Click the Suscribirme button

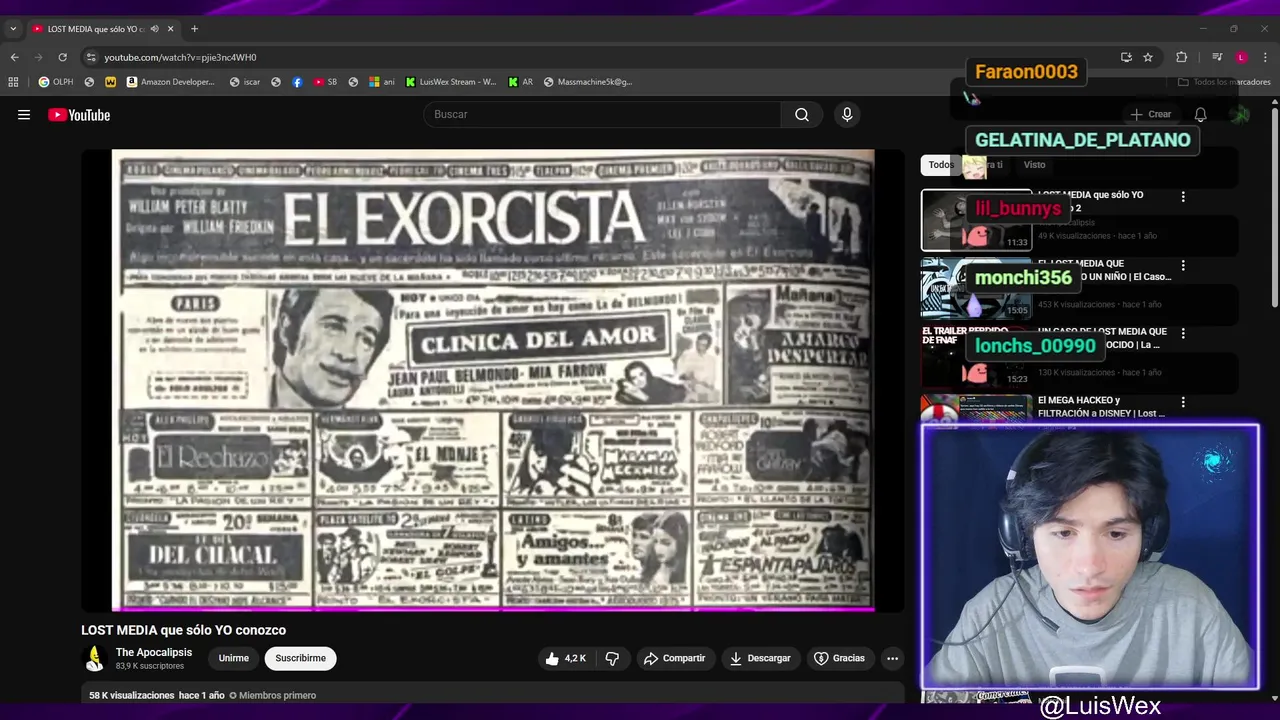(x=301, y=658)
